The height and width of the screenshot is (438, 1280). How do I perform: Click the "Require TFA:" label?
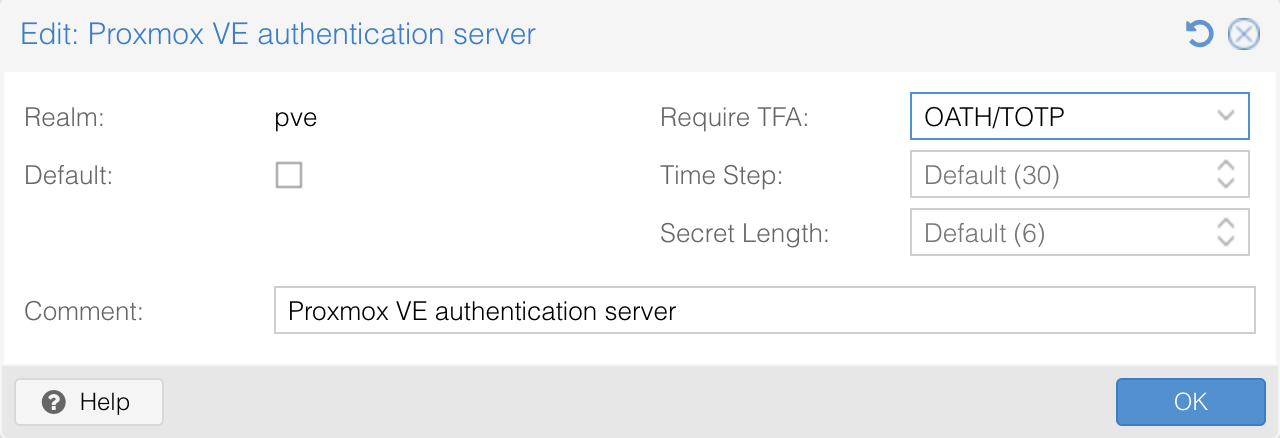tap(734, 117)
